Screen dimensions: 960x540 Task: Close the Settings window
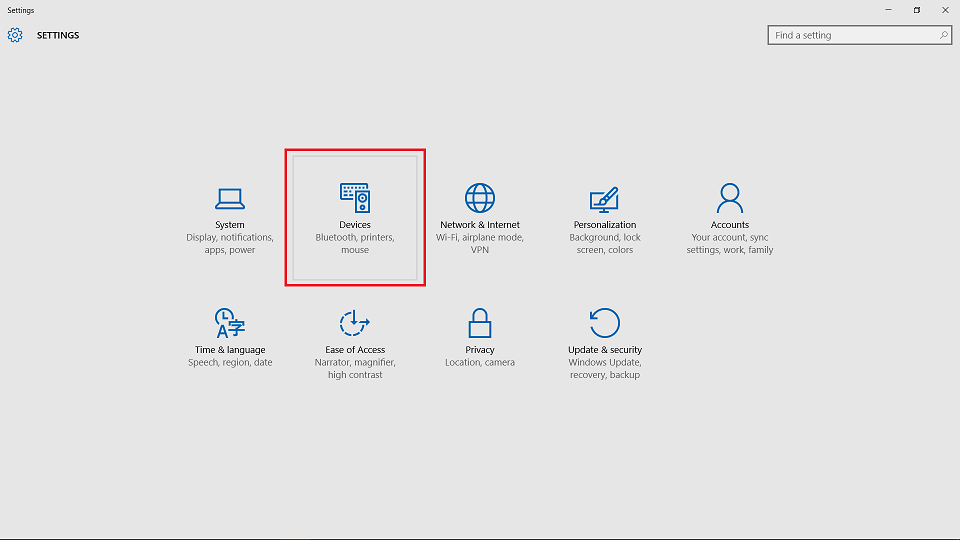(945, 10)
